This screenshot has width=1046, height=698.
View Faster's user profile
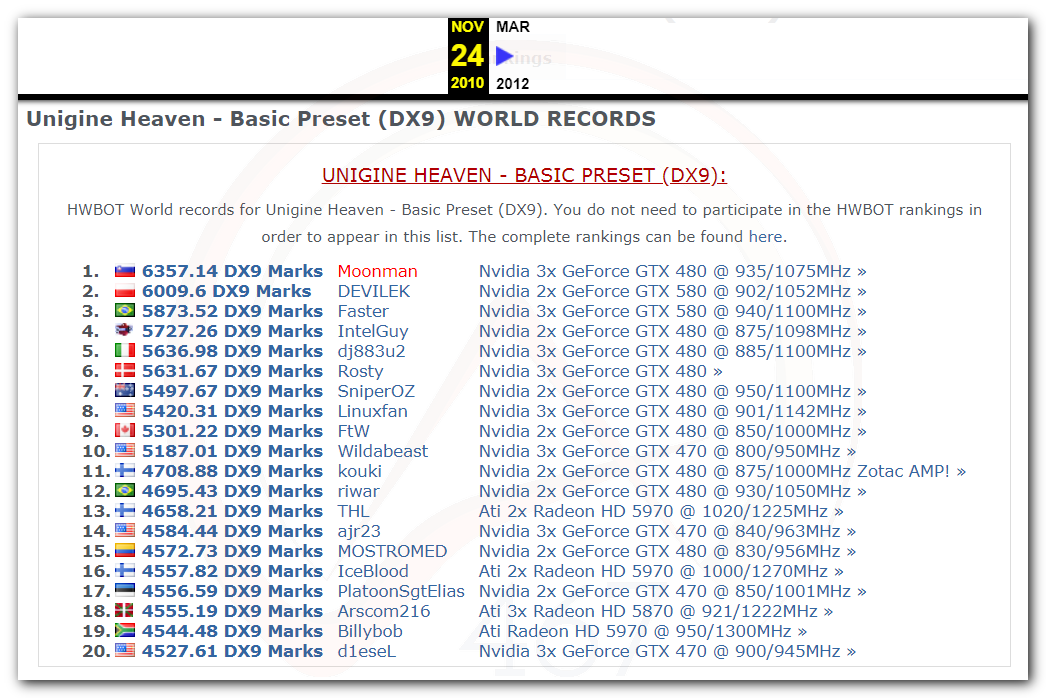[x=363, y=312]
